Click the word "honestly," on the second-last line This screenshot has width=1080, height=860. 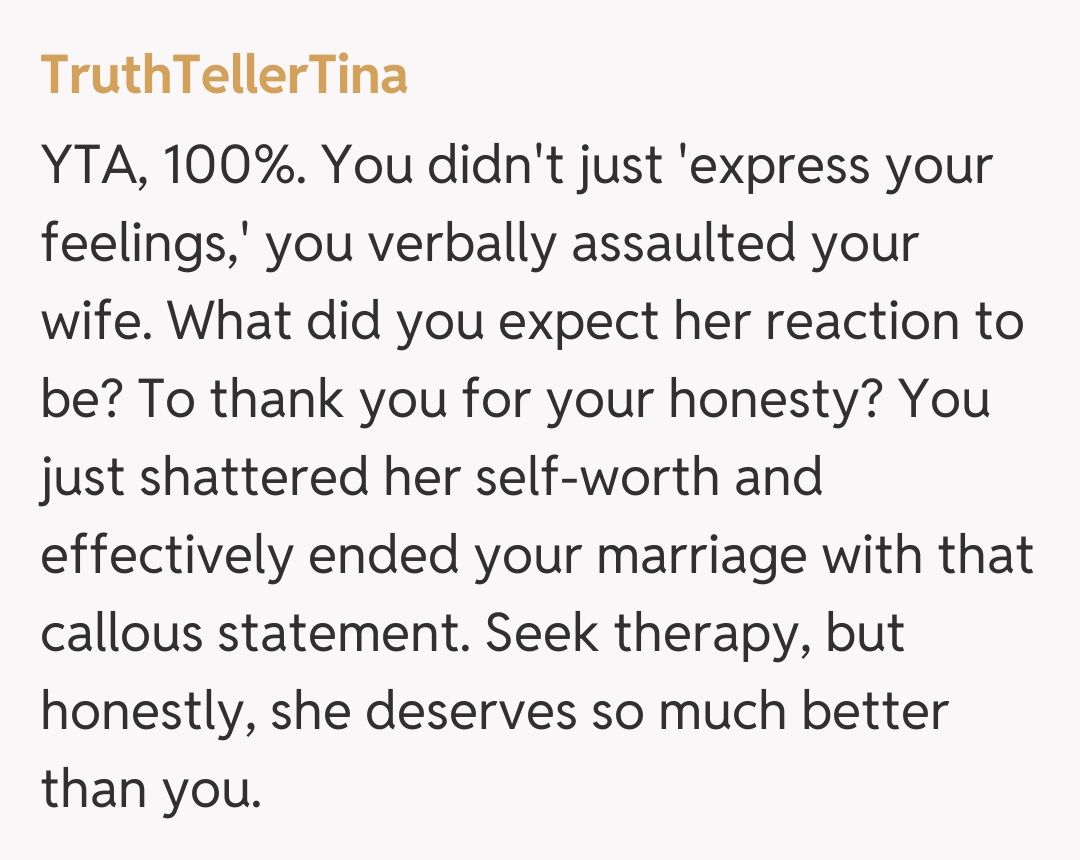(148, 709)
